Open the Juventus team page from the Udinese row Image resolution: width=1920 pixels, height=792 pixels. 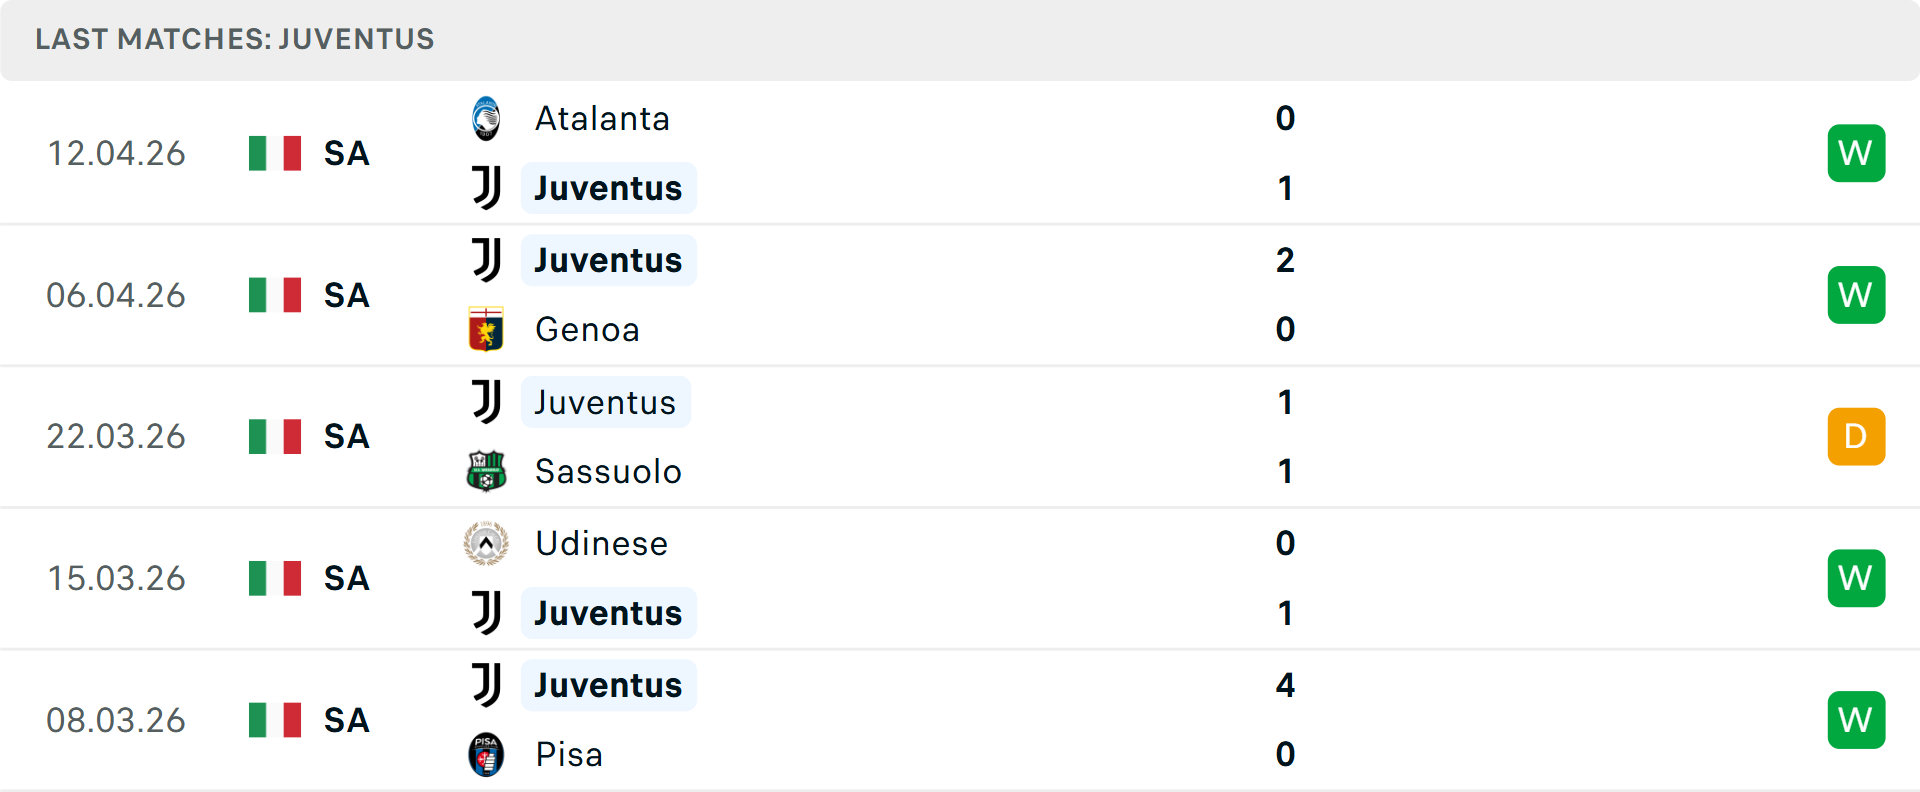coord(608,613)
